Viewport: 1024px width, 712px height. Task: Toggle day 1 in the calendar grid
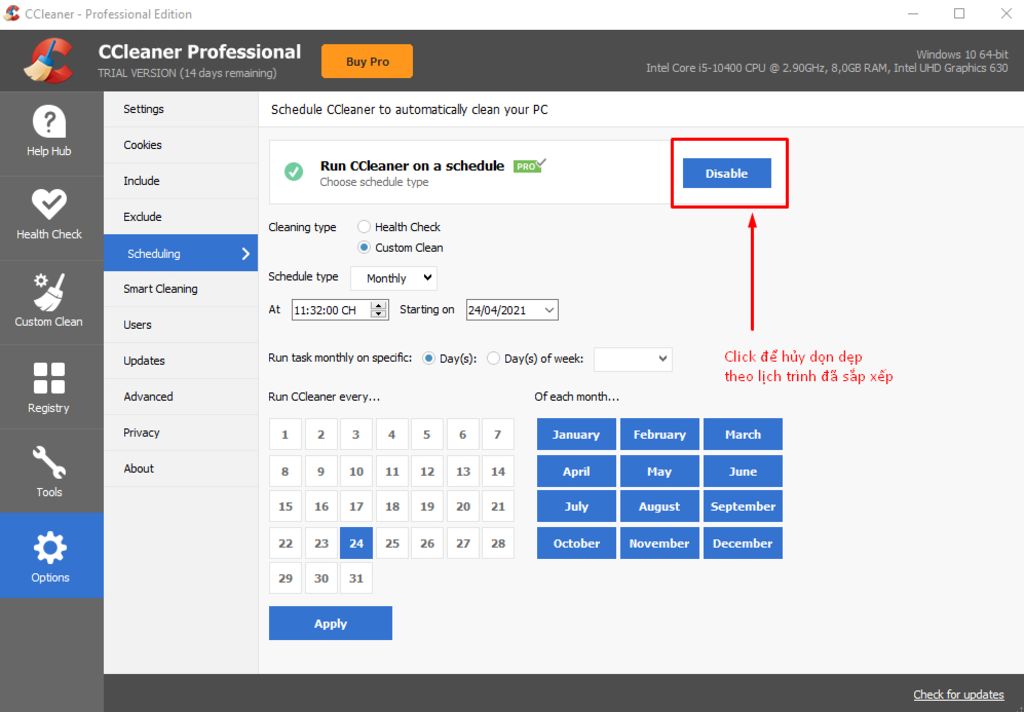(285, 434)
